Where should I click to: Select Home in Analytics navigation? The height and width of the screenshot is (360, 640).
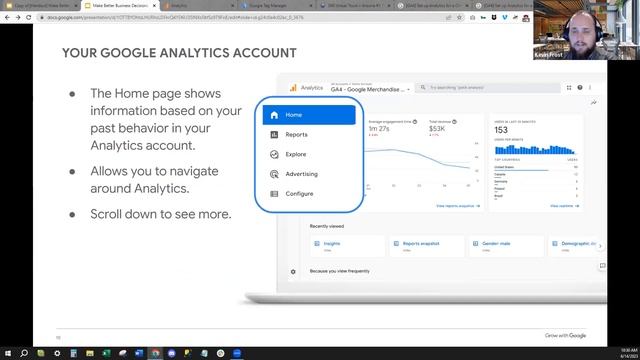point(309,115)
